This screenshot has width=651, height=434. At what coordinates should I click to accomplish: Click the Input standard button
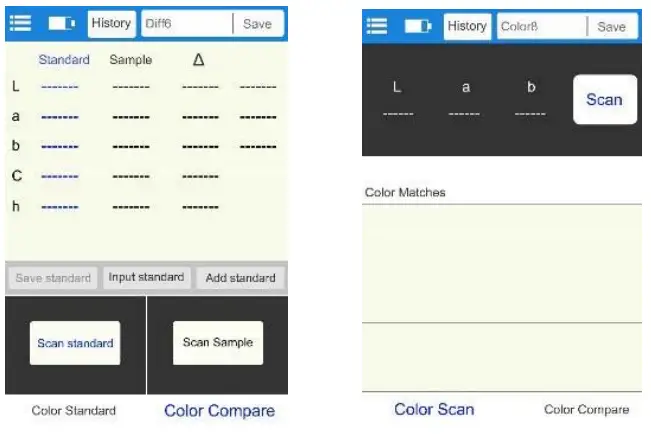pyautogui.click(x=146, y=277)
